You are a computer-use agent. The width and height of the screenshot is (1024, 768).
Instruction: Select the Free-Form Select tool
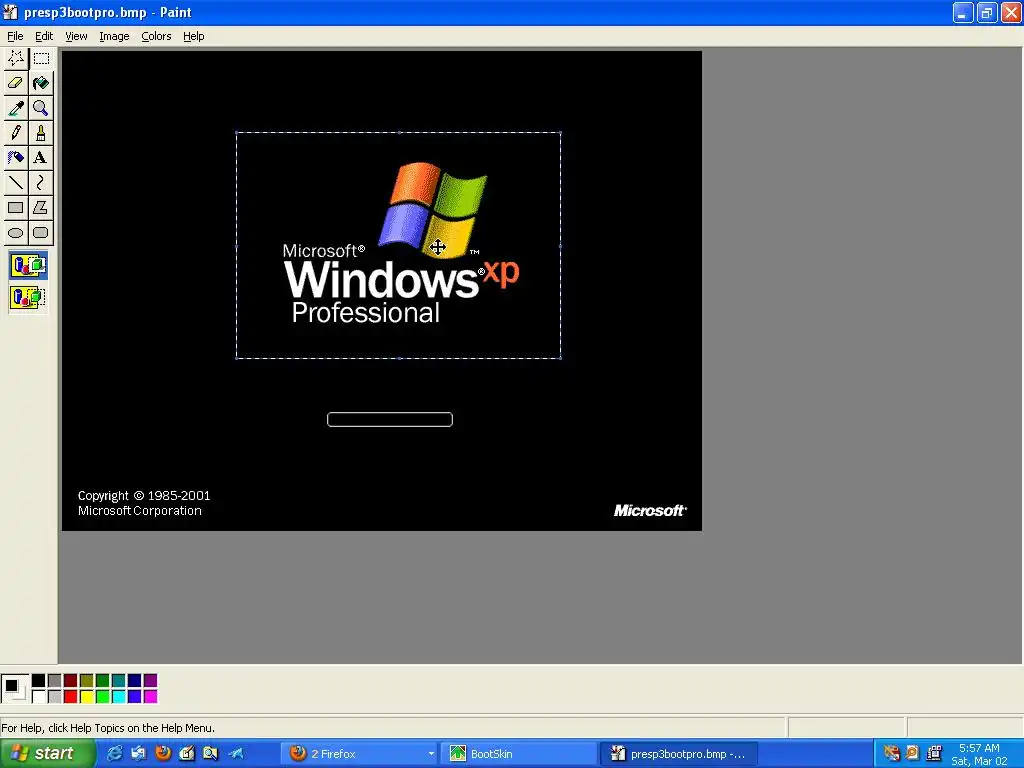(x=16, y=58)
